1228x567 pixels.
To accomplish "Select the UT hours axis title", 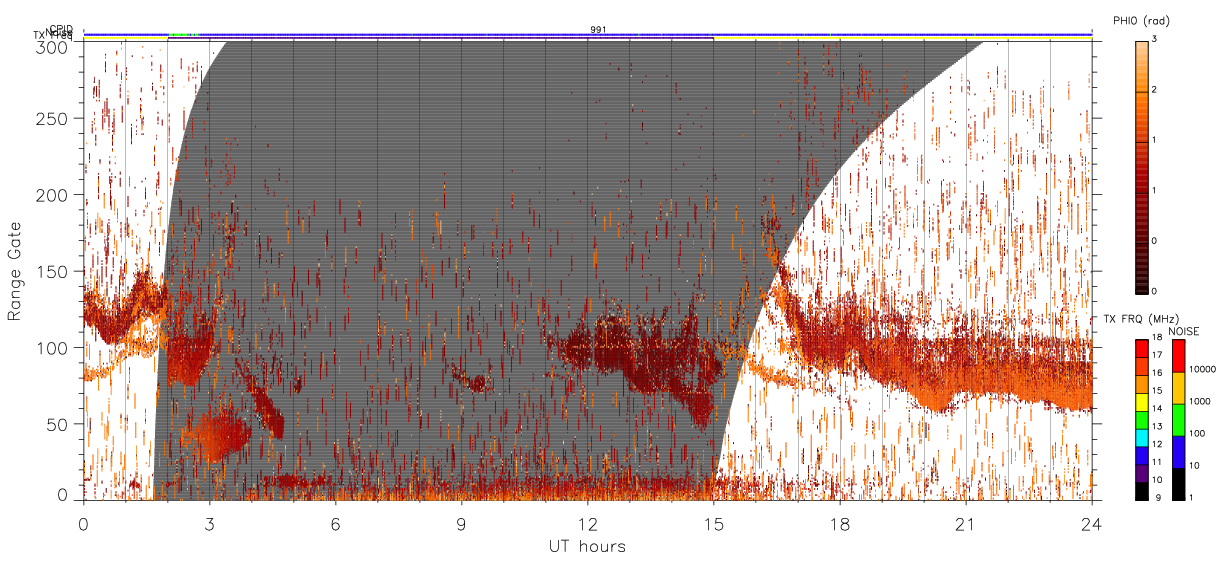I will point(587,546).
